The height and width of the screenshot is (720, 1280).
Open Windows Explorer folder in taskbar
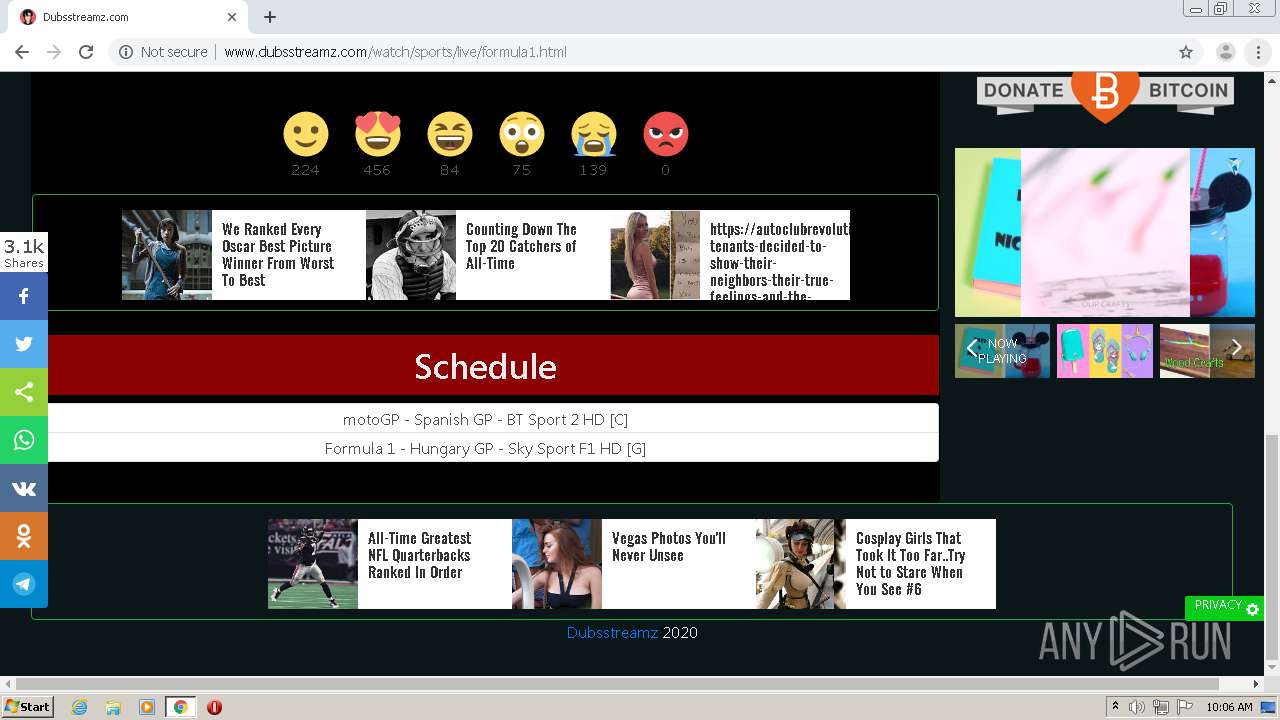click(x=113, y=707)
